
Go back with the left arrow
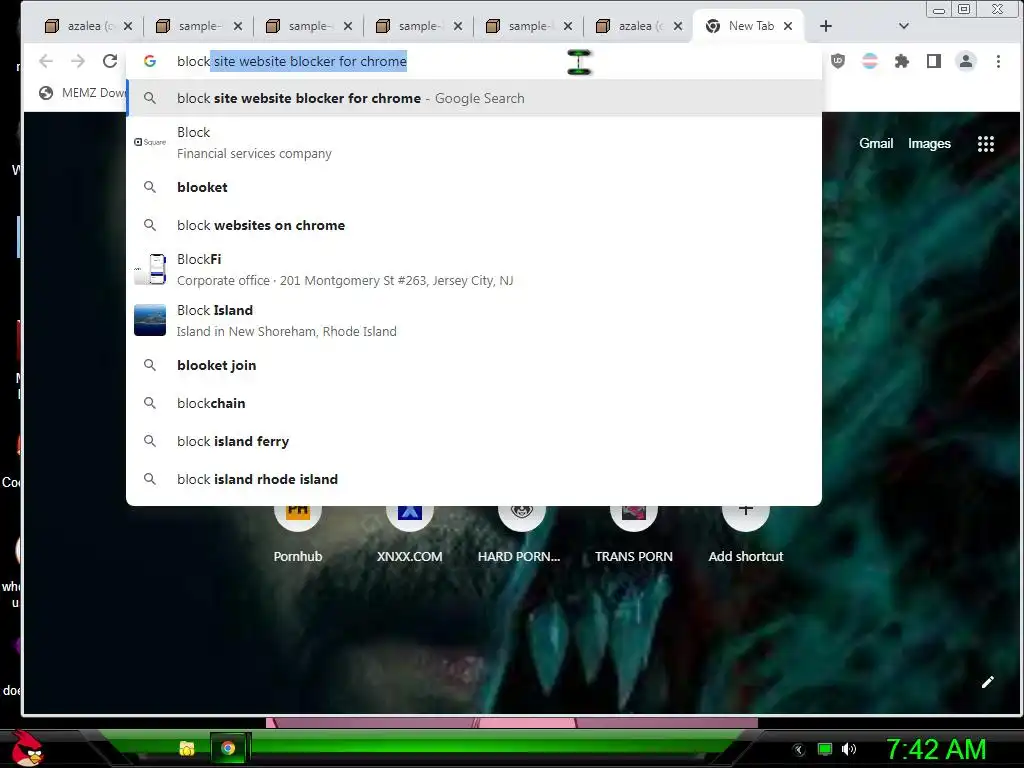coord(46,61)
